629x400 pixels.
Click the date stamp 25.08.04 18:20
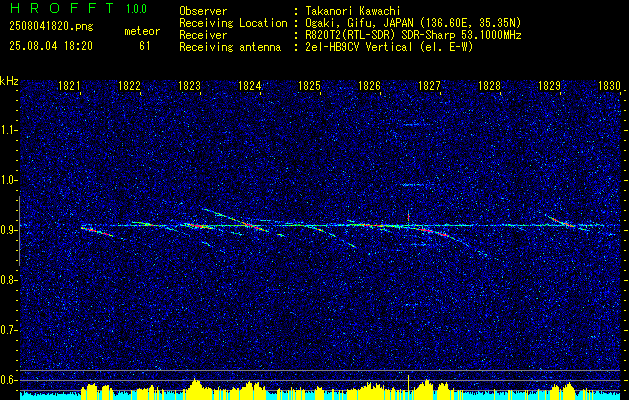click(51, 46)
